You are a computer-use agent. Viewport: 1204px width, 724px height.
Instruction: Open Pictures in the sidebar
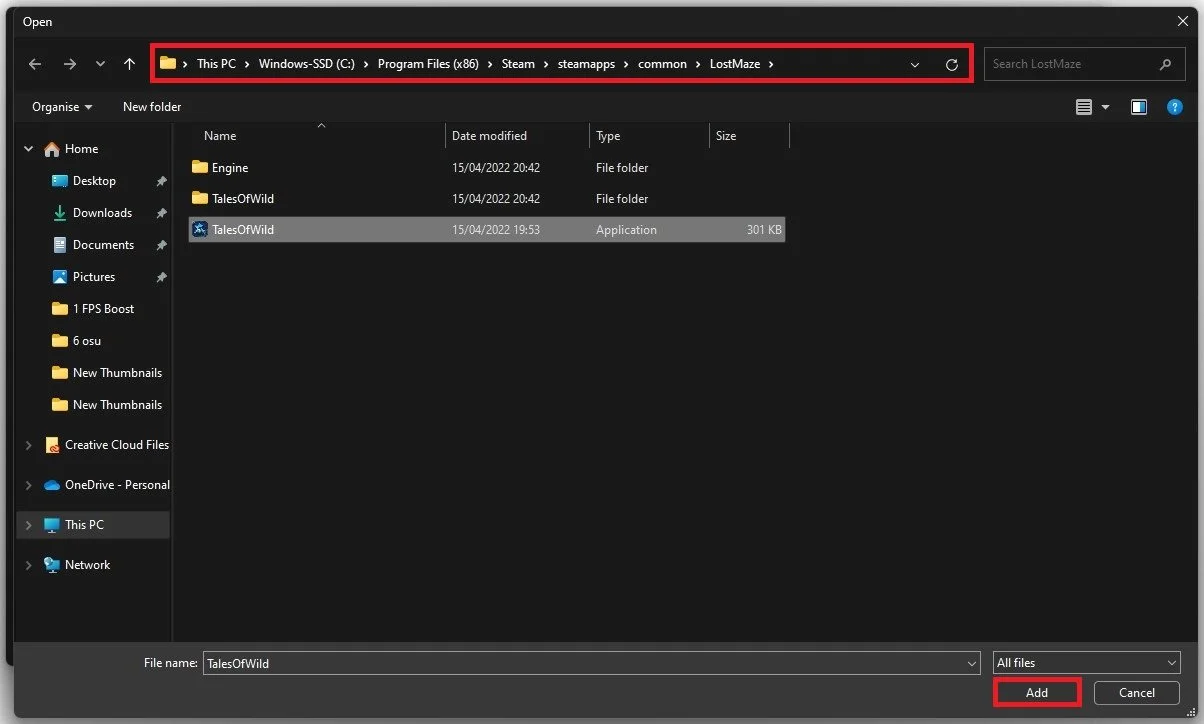click(94, 277)
